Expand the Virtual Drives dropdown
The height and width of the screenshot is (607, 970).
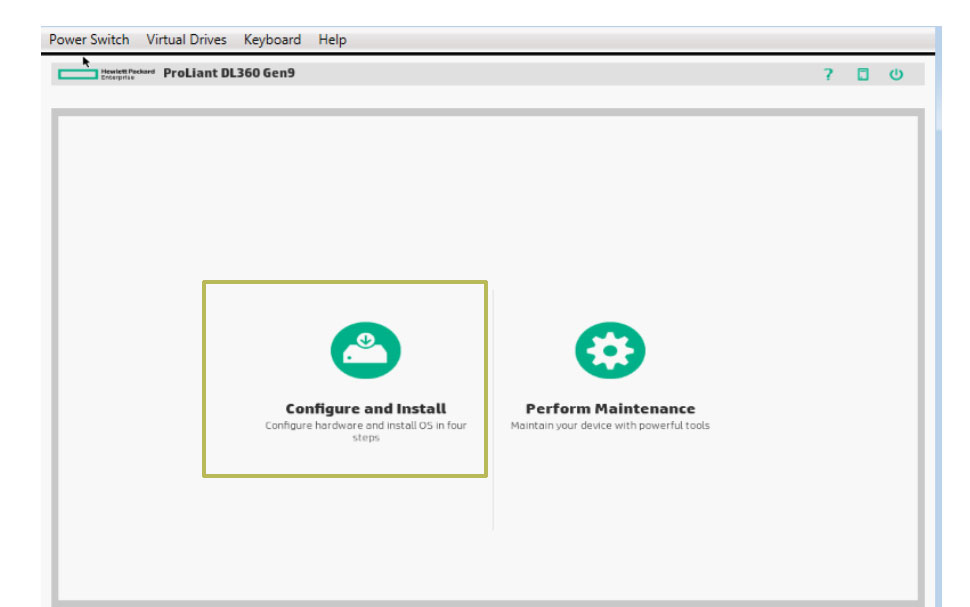click(x=186, y=39)
